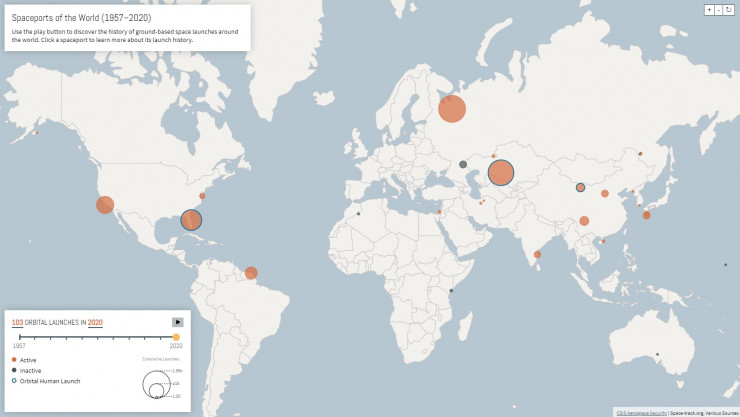Zoom in with the plus button
The height and width of the screenshot is (417, 740).
(709, 9)
